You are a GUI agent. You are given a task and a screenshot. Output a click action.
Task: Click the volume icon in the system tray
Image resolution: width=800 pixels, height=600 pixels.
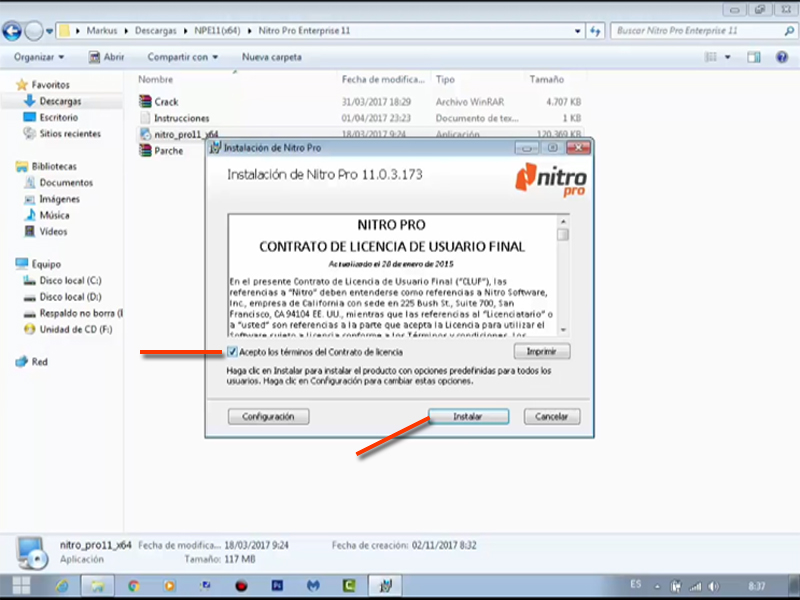pyautogui.click(x=712, y=585)
